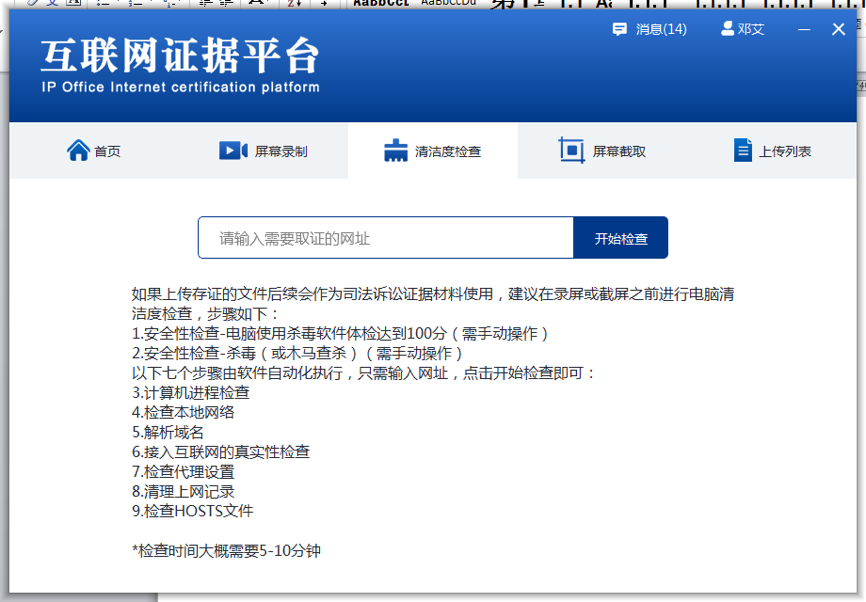Focus the 请输入需要取证的网址 input field

coord(385,238)
